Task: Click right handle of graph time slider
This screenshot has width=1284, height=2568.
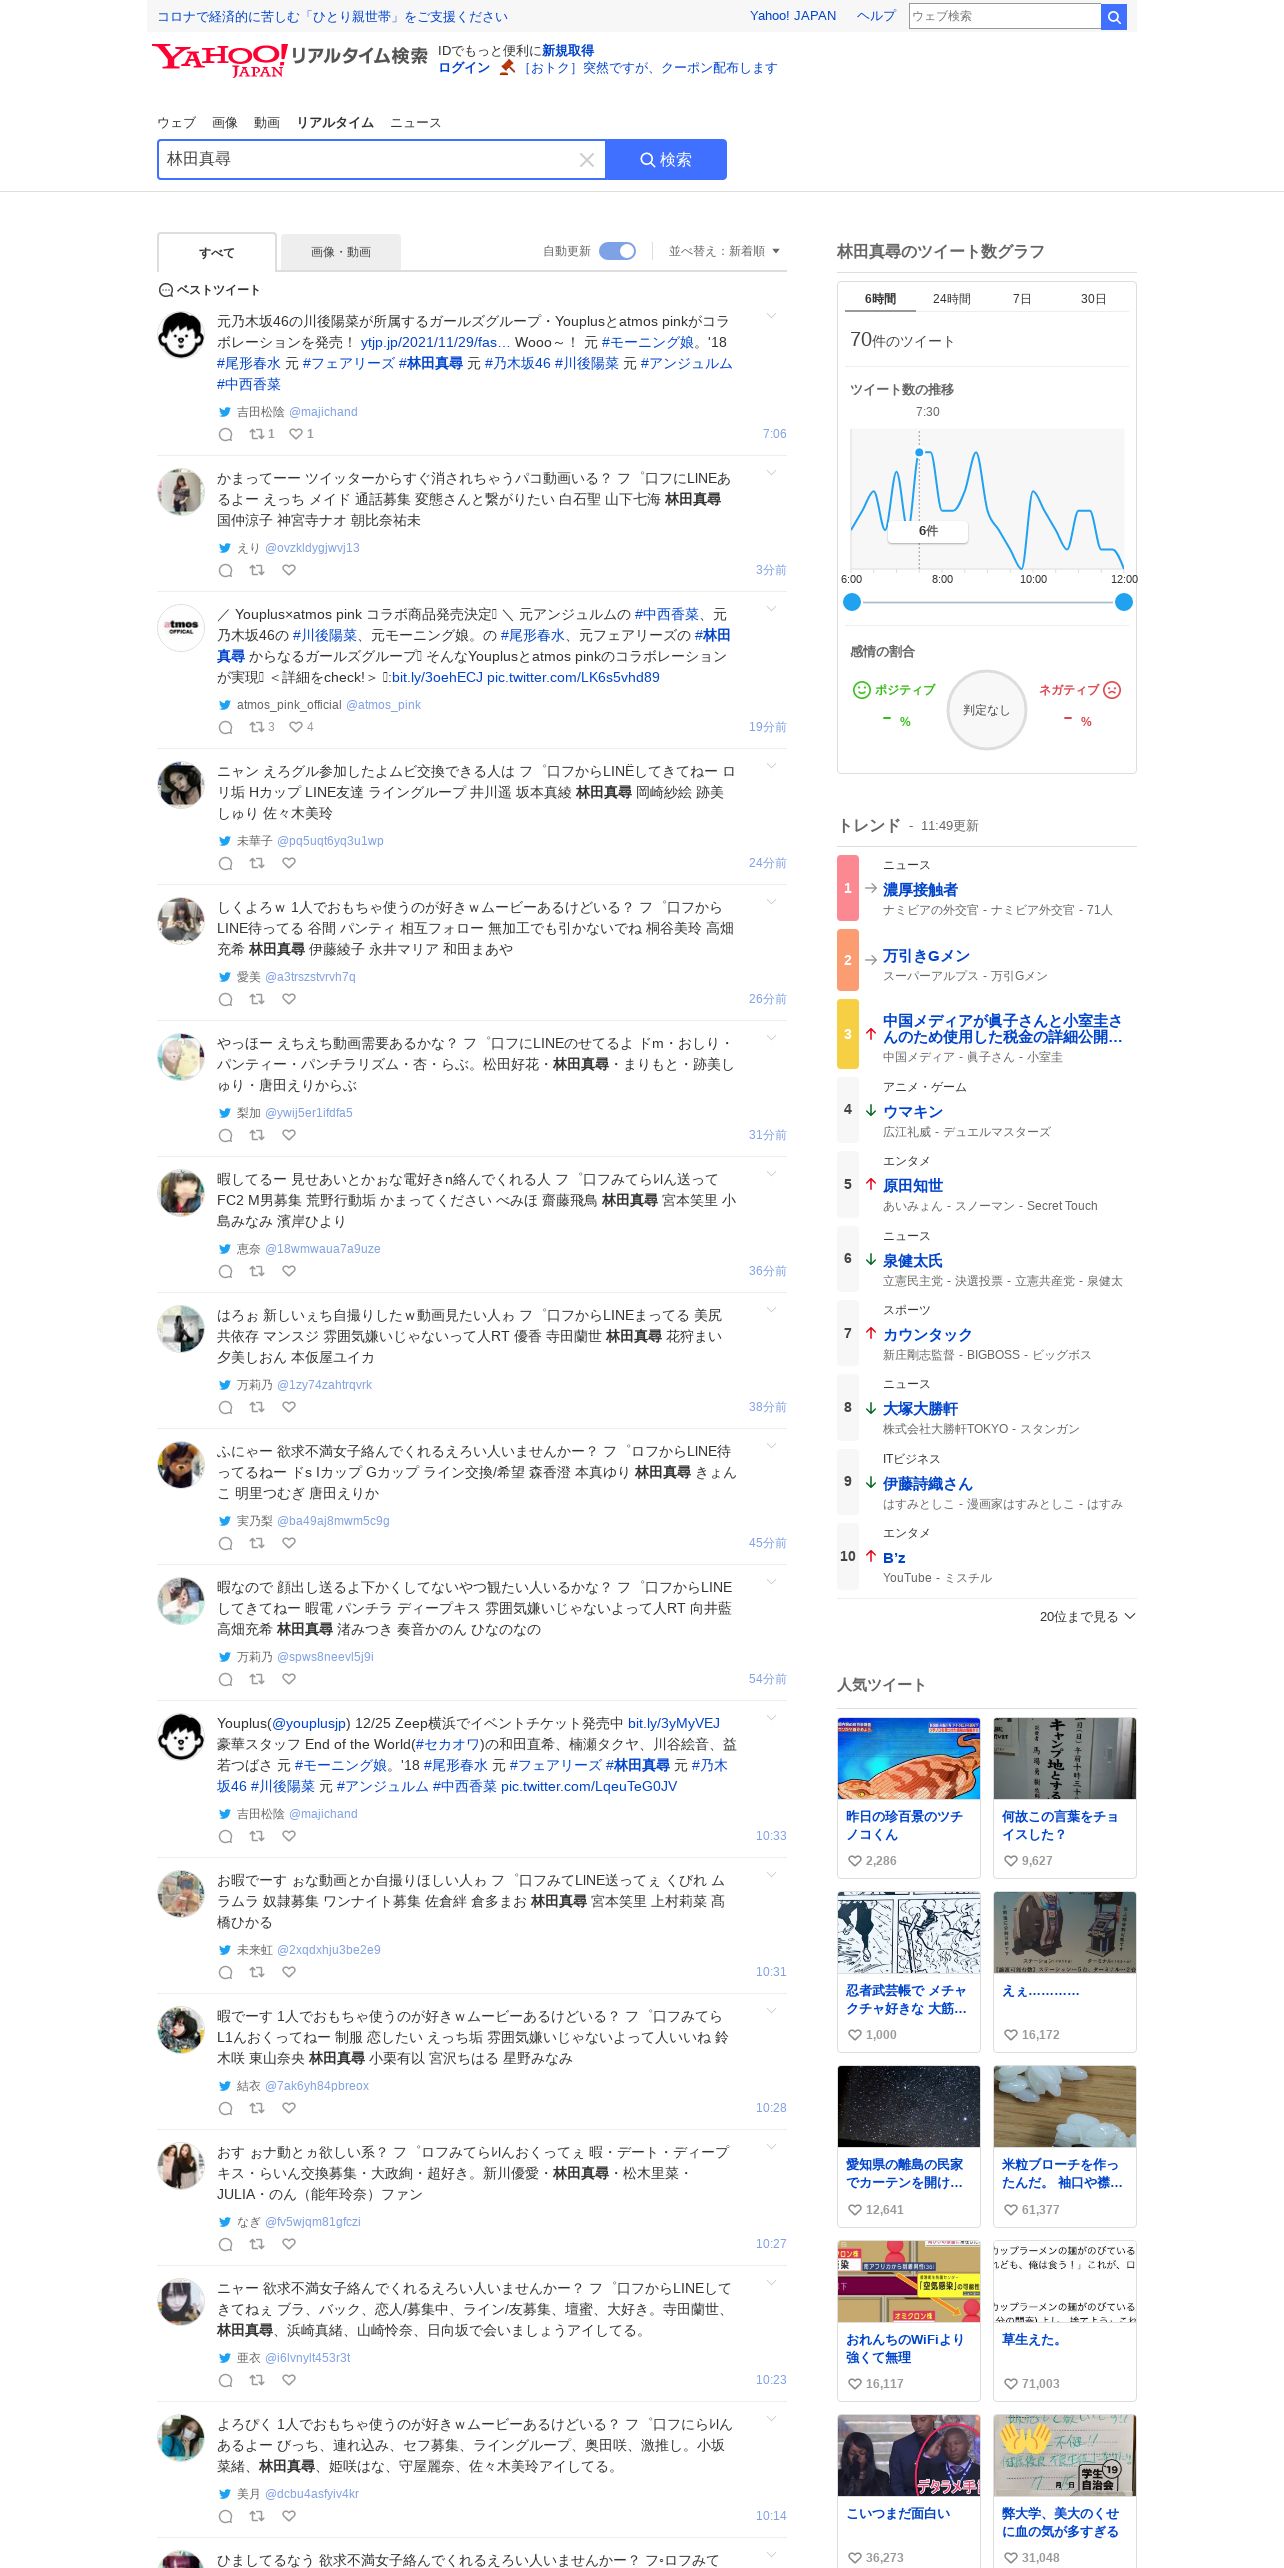Action: (1124, 602)
